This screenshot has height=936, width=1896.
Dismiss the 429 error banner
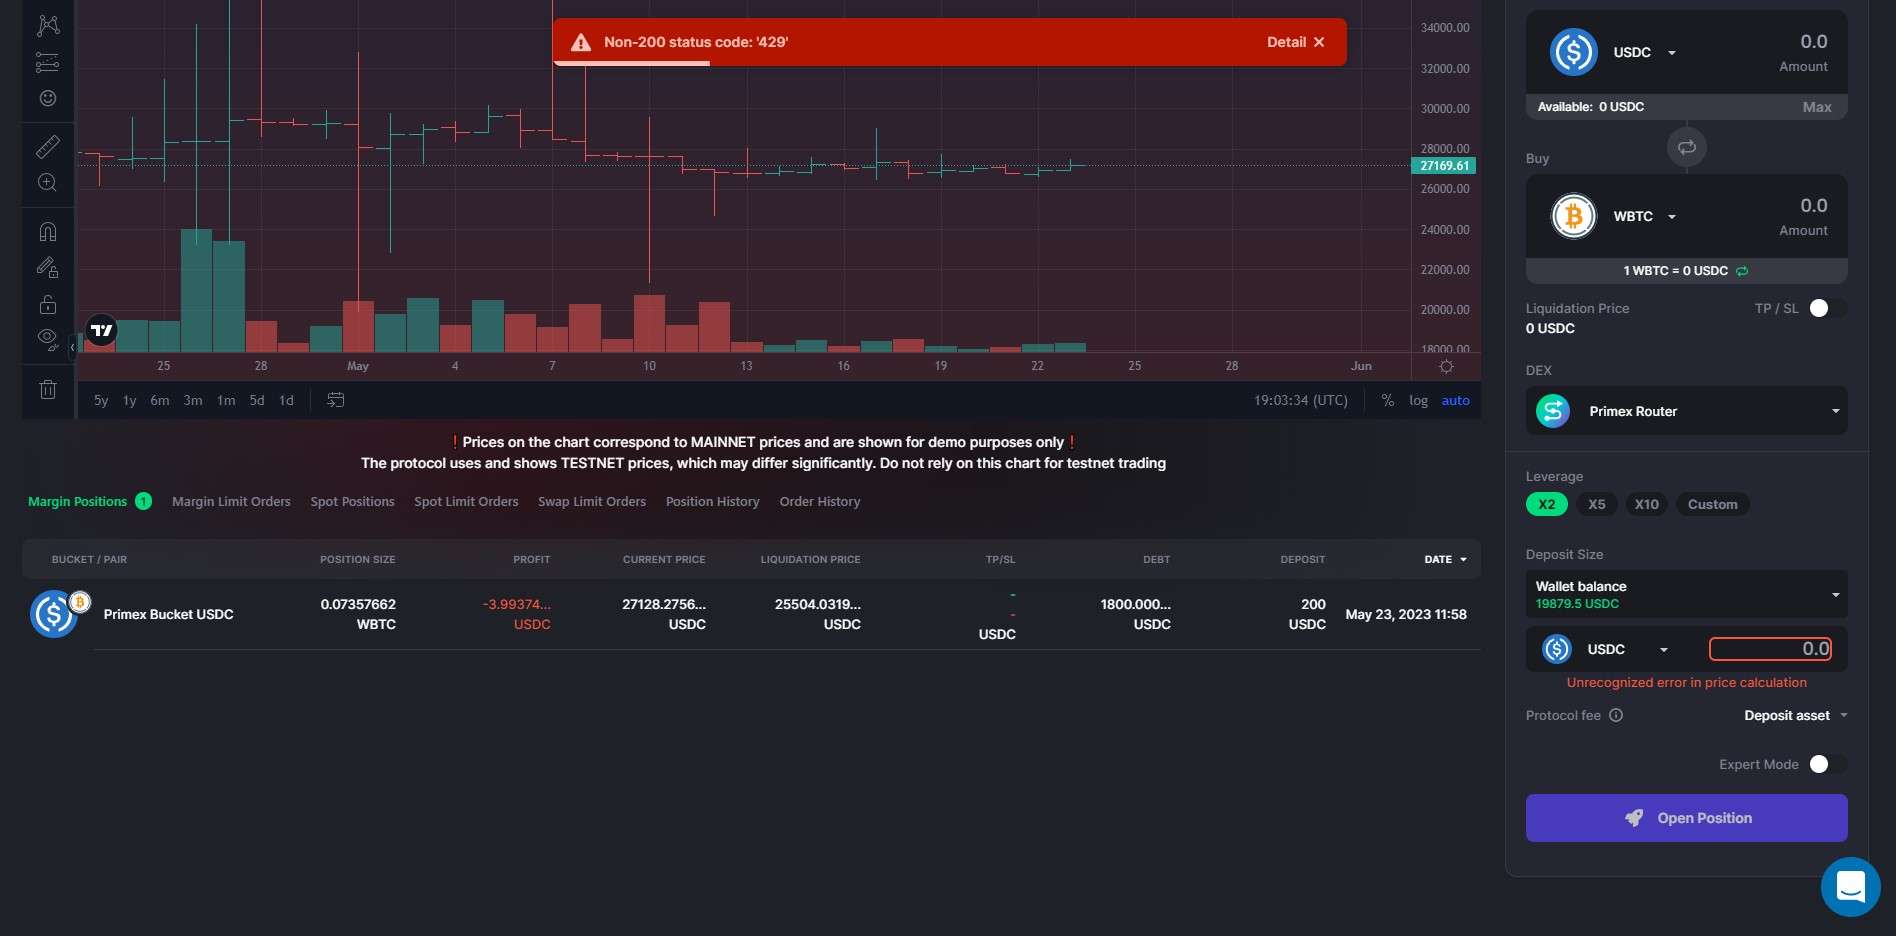pyautogui.click(x=1319, y=42)
